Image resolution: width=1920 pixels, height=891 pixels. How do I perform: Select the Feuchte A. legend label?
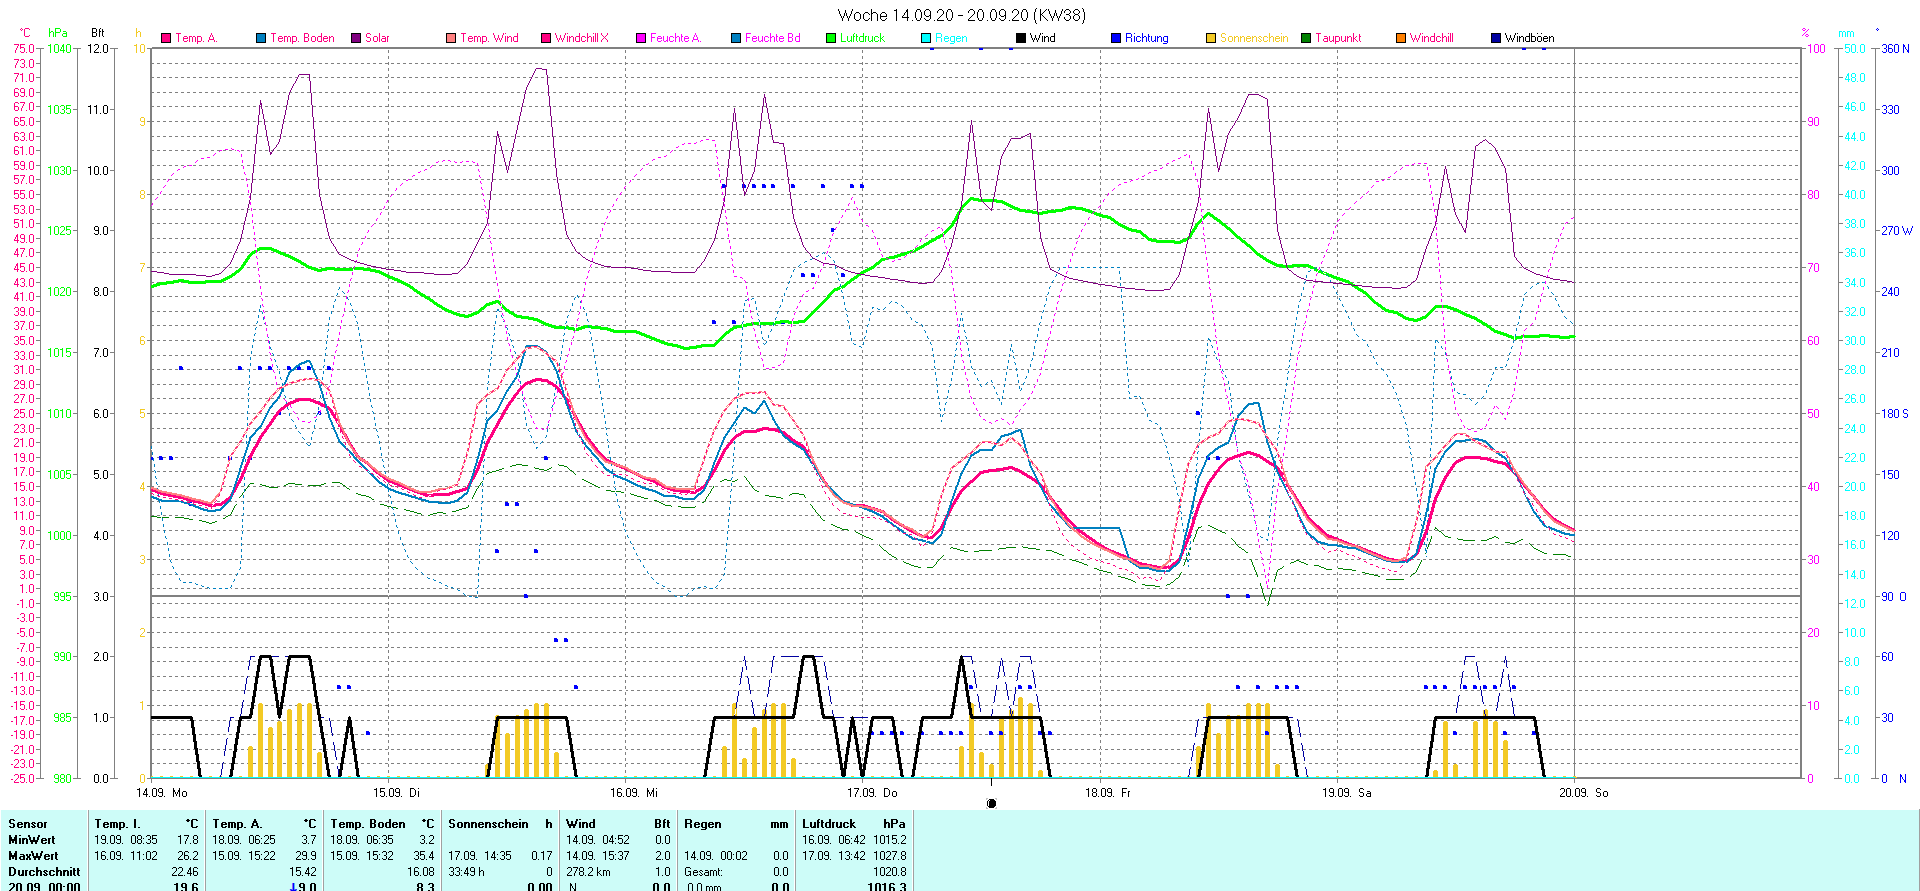pos(675,38)
